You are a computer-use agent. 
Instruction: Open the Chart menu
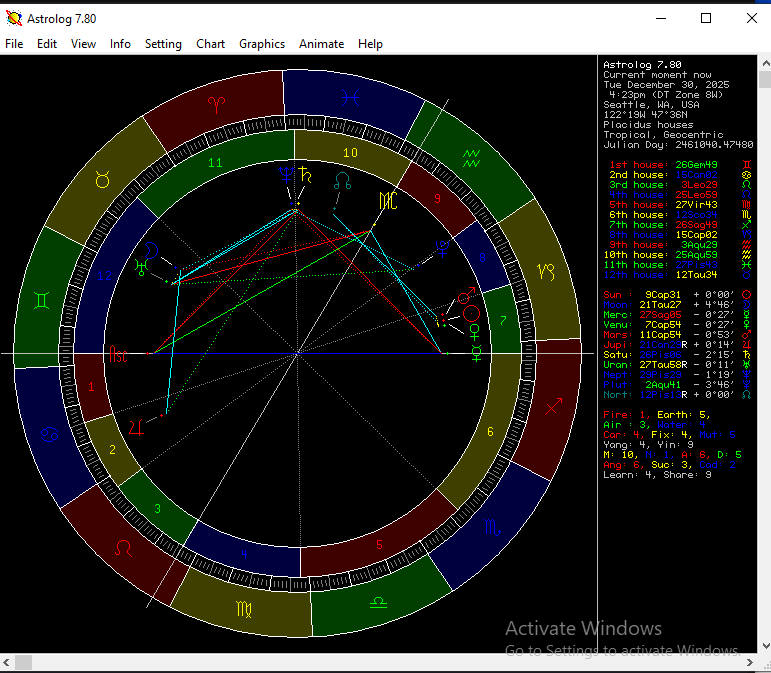tap(210, 44)
